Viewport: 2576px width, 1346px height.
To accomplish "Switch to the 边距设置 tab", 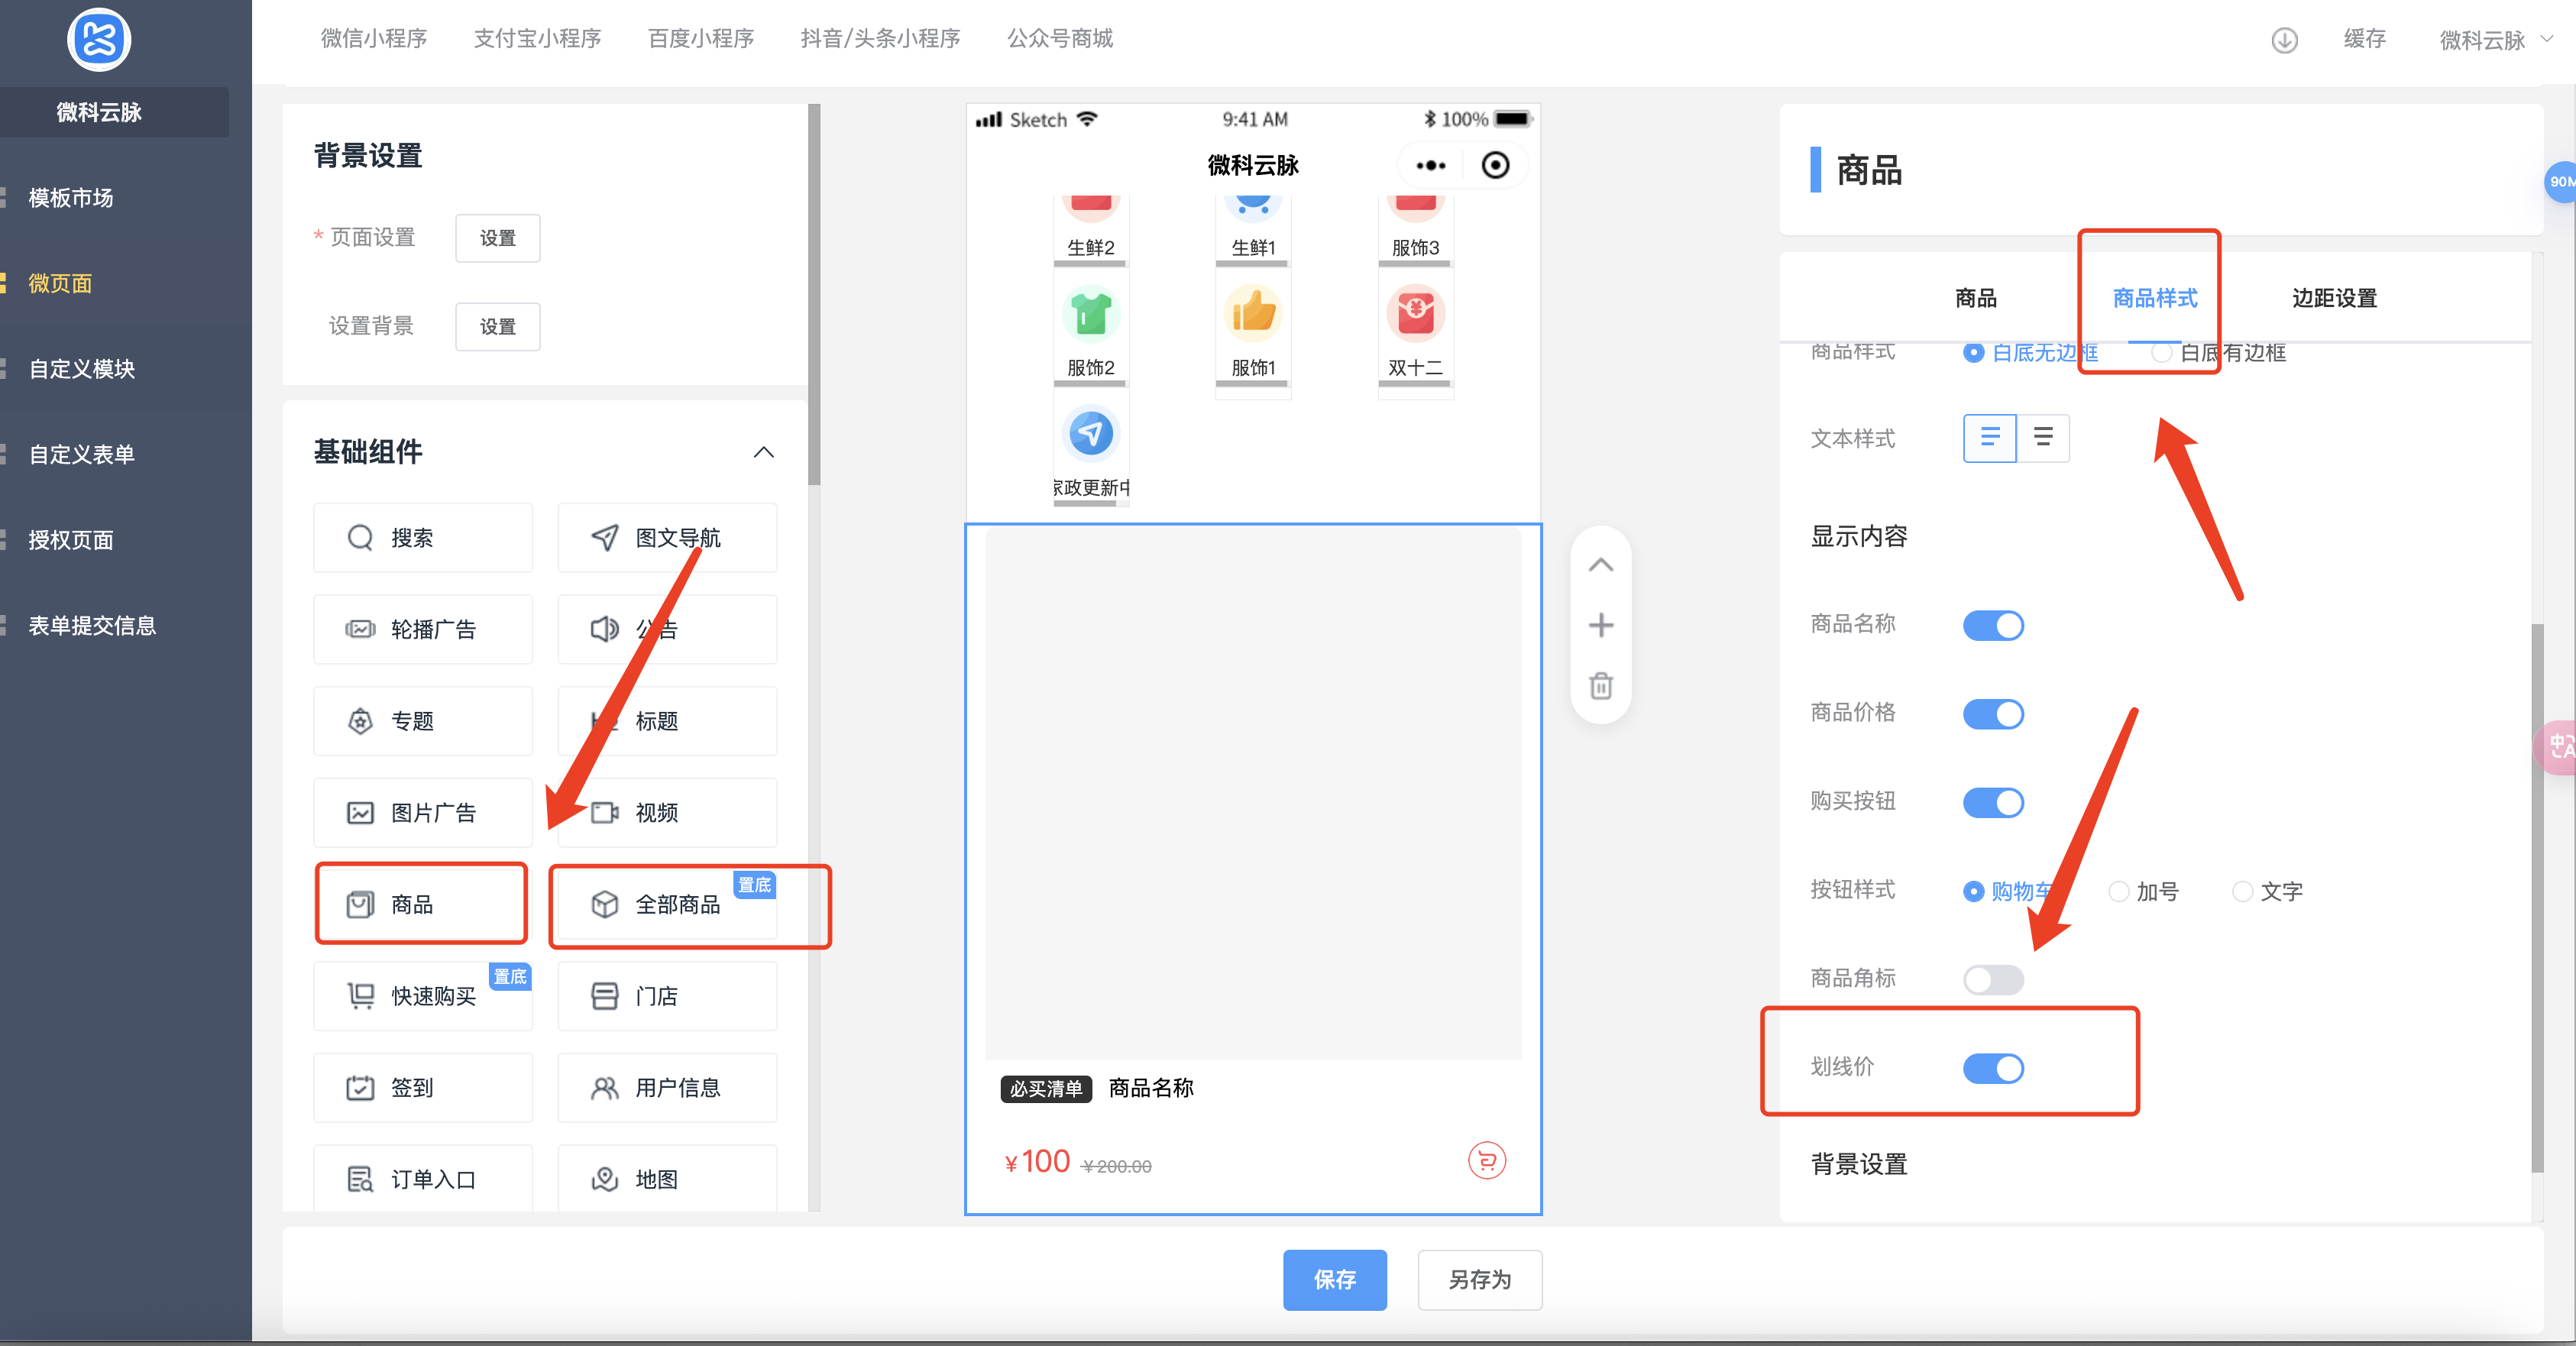I will [2334, 298].
